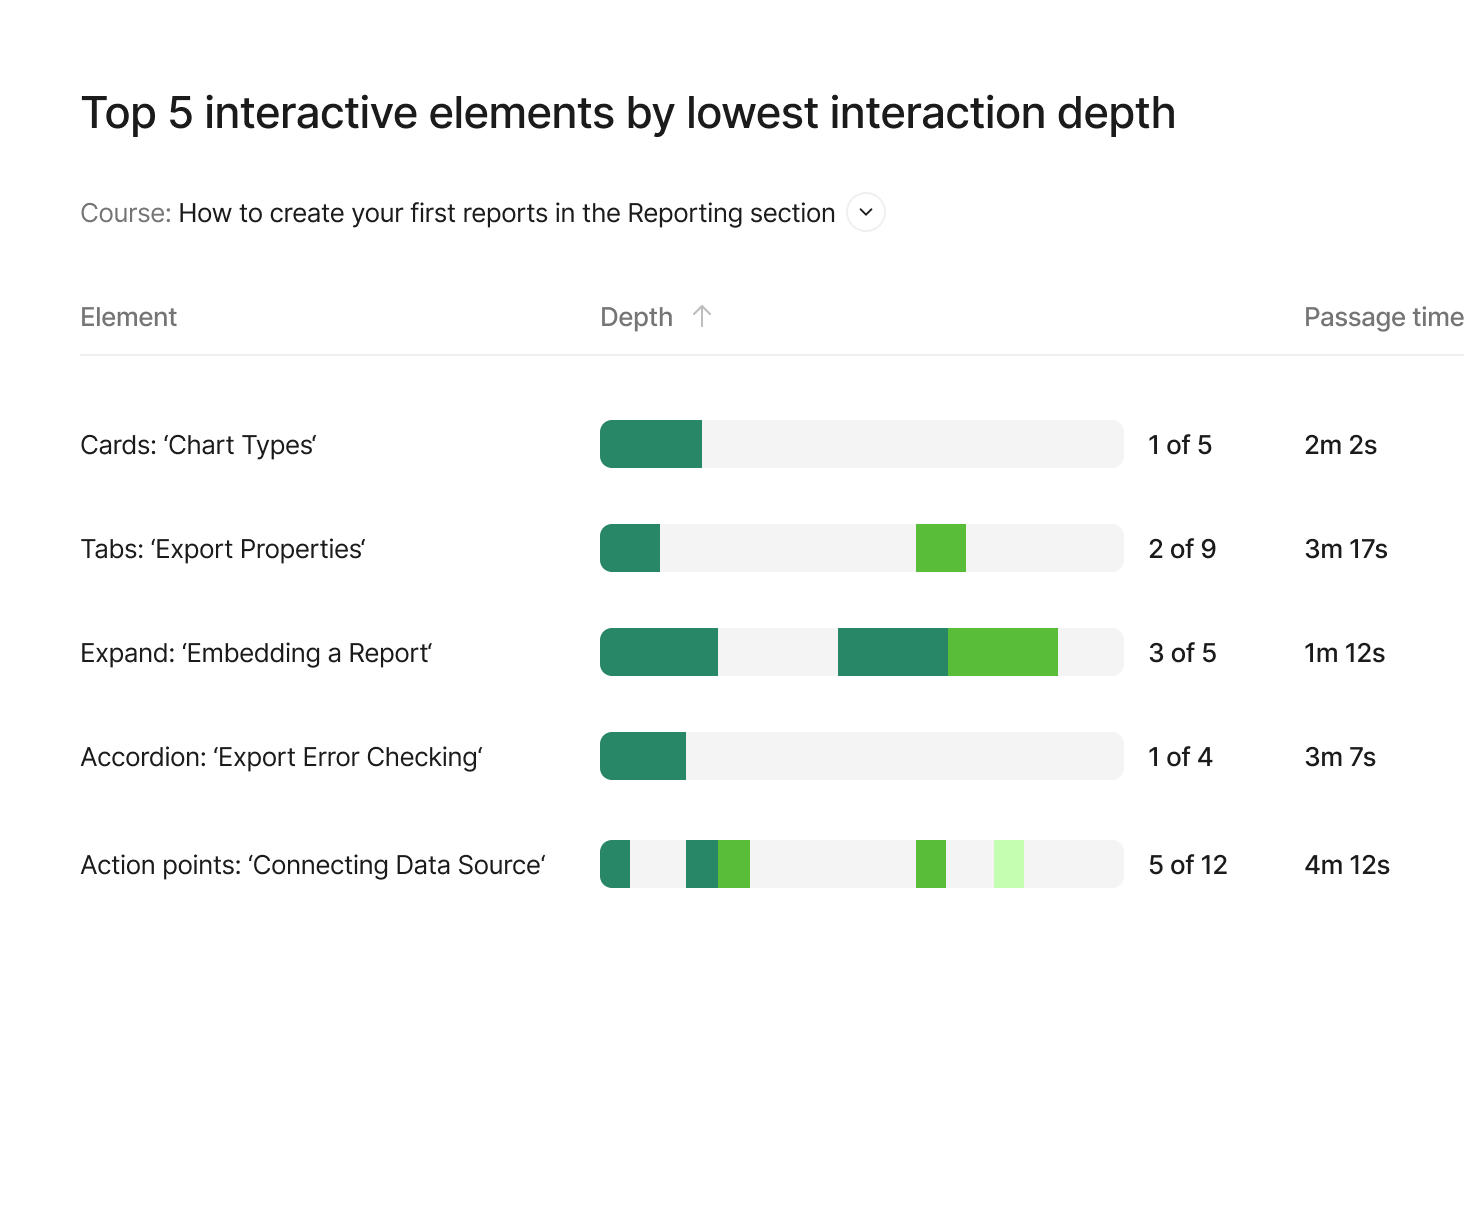
Task: Click the Element column header
Action: tap(128, 317)
